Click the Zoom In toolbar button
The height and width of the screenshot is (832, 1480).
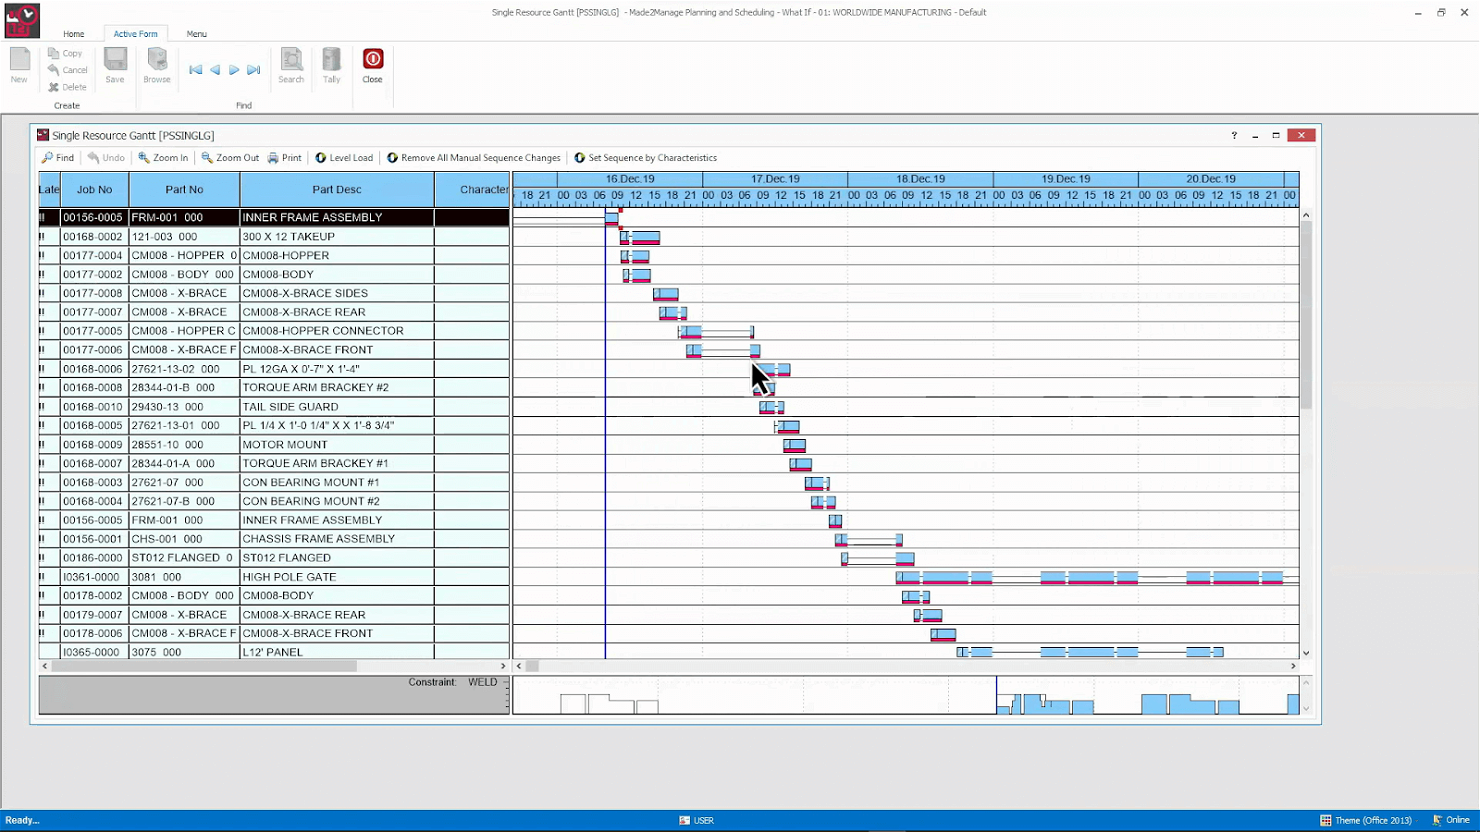tap(163, 158)
